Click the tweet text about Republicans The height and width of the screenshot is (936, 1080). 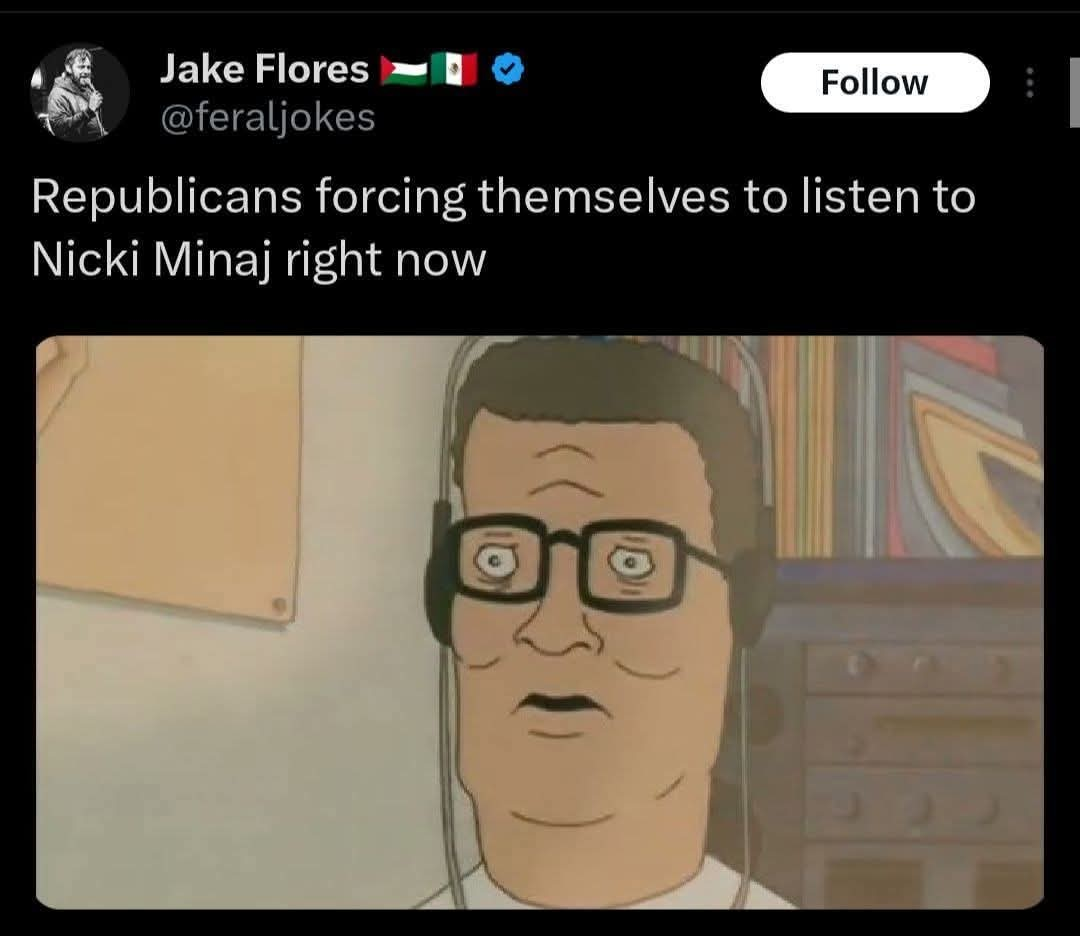point(503,228)
